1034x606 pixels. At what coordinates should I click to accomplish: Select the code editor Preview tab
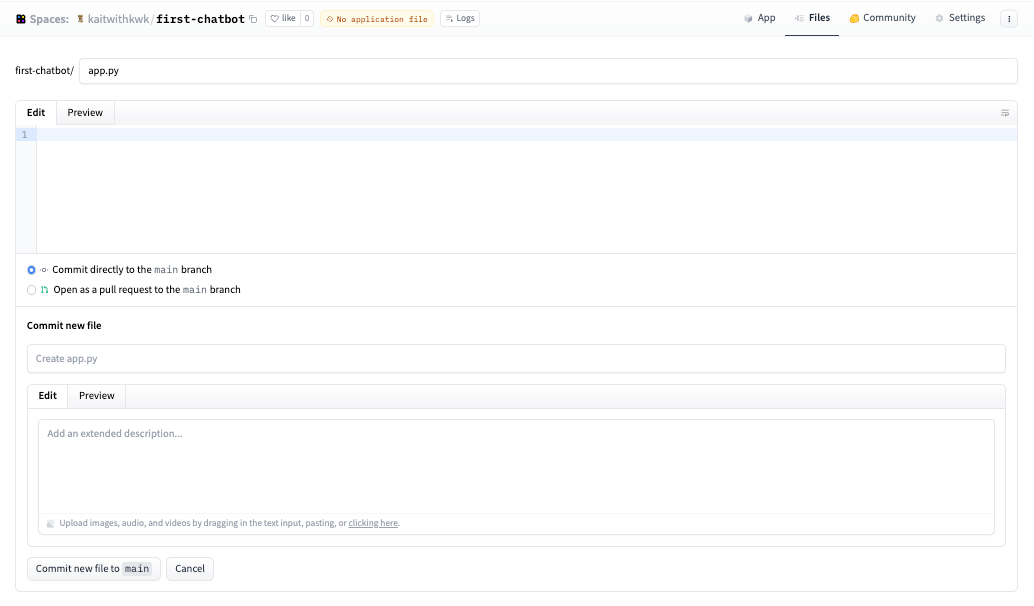click(x=85, y=113)
